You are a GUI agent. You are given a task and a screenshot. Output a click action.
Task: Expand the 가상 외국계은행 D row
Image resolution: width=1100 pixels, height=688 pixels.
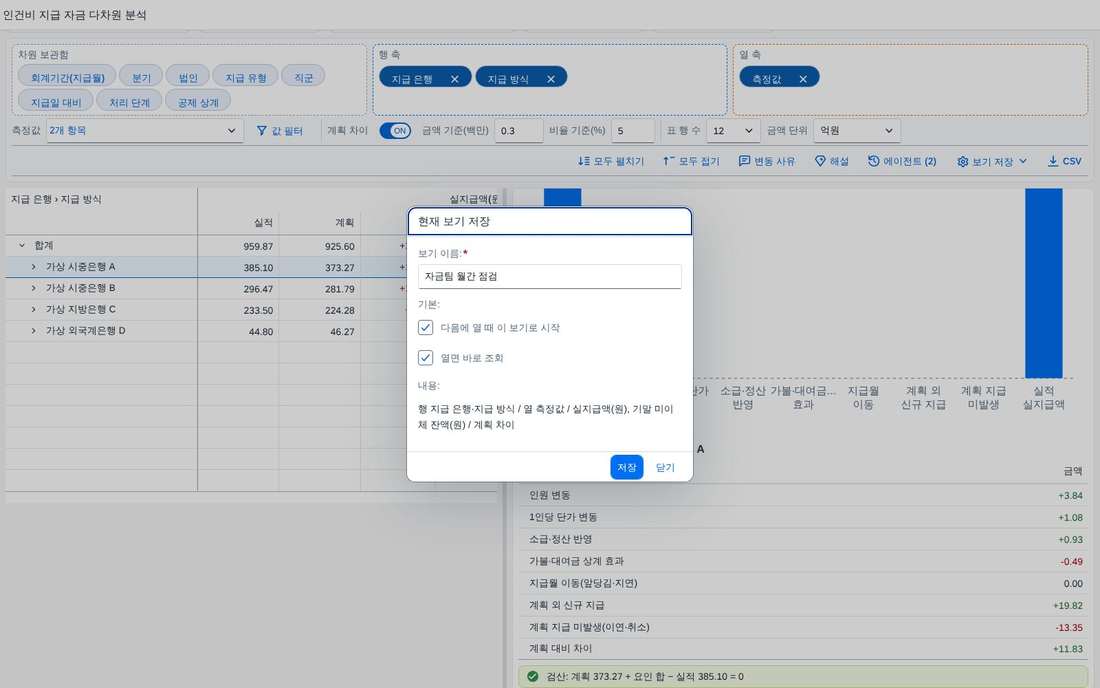(33, 330)
